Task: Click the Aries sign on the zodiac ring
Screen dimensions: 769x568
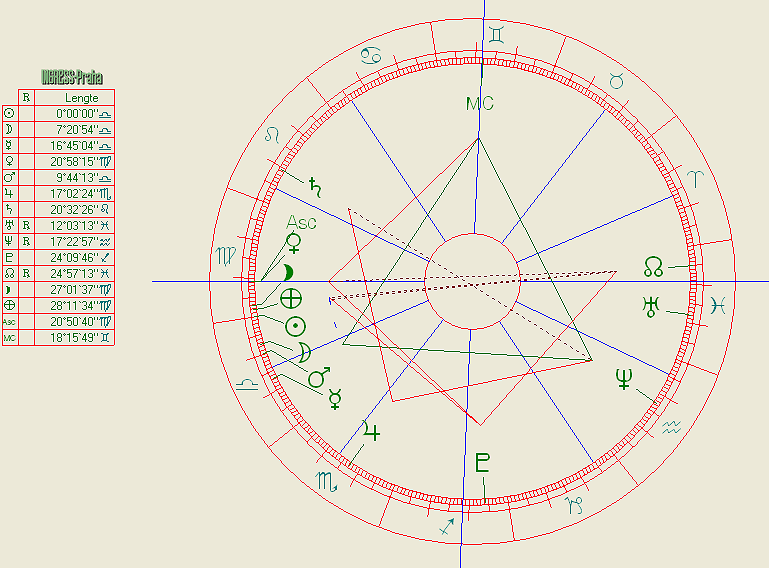Action: click(694, 180)
